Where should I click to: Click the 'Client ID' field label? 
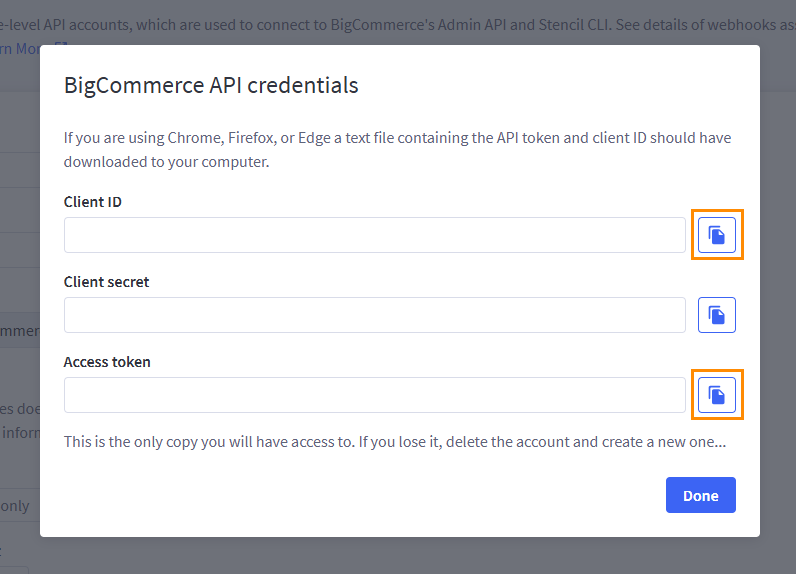point(93,202)
